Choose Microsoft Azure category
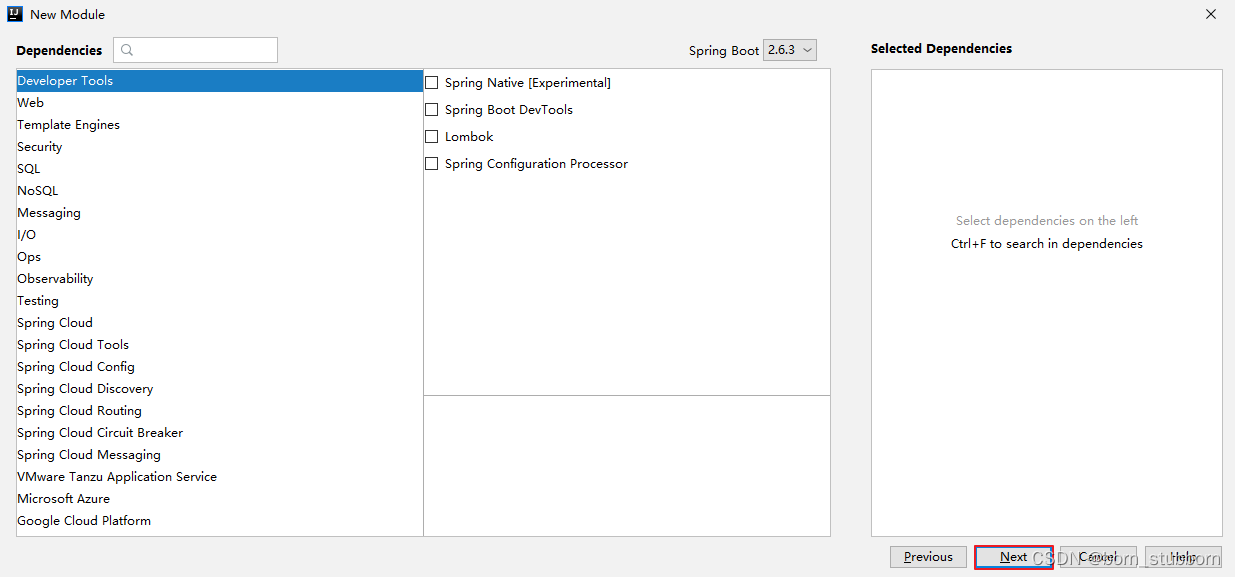1235x577 pixels. pyautogui.click(x=220, y=499)
